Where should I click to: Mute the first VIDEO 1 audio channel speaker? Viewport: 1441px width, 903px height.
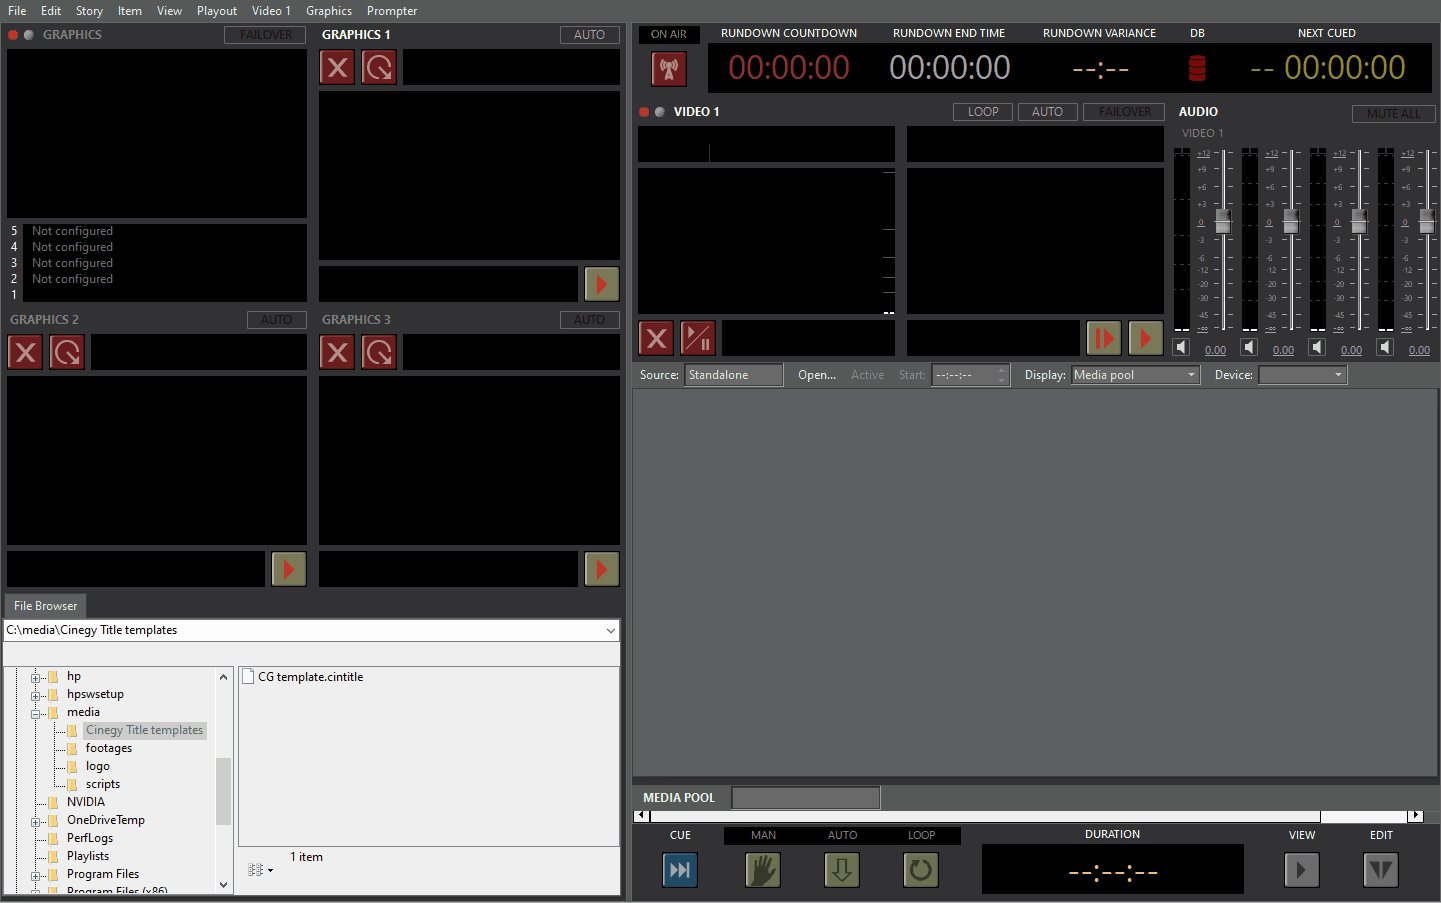click(1181, 346)
